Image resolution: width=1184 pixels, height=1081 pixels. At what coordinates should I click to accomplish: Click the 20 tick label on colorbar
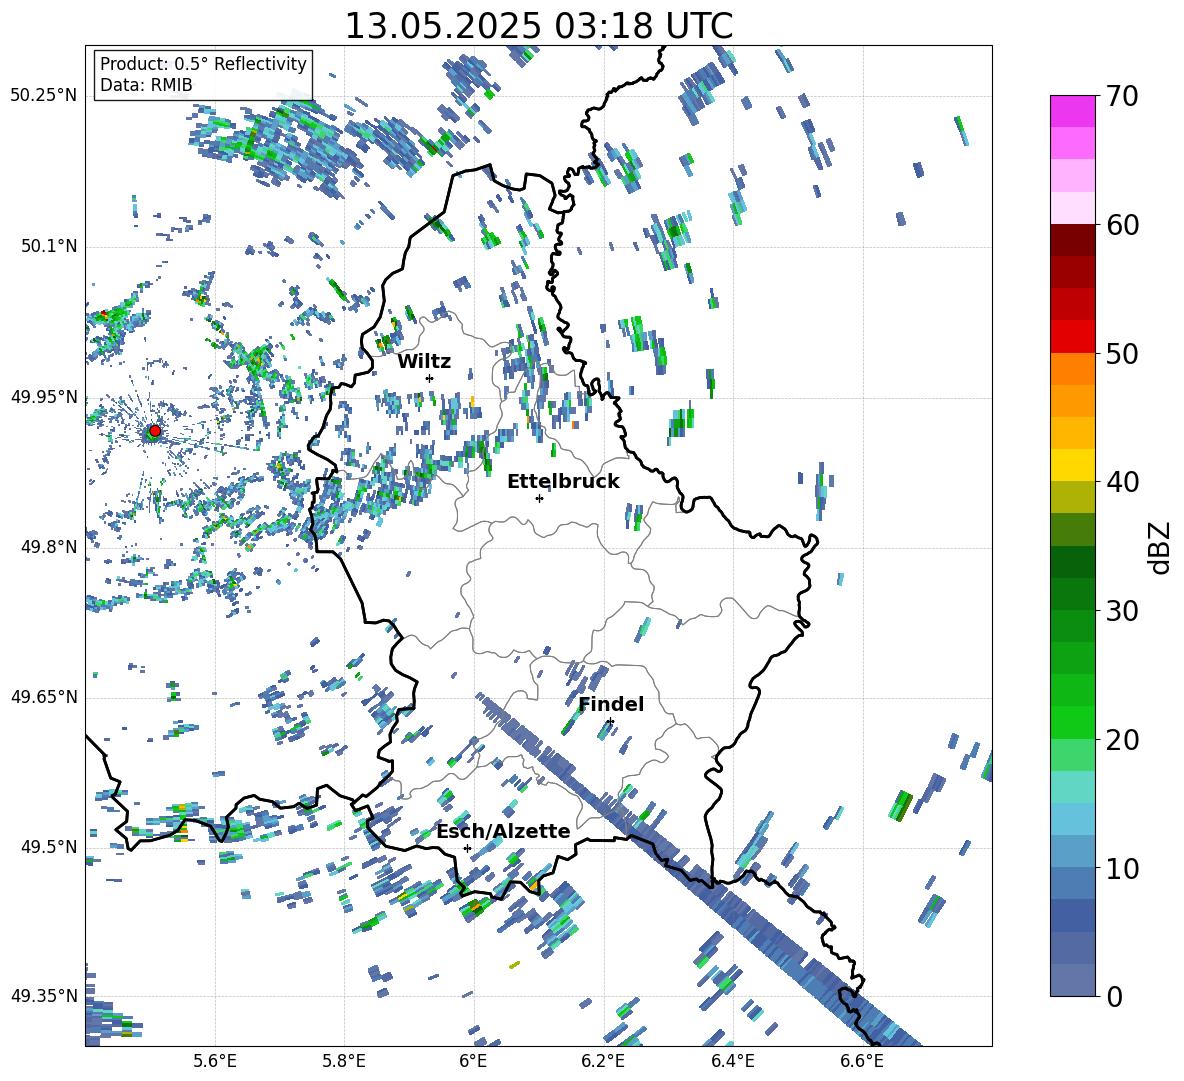[1122, 740]
